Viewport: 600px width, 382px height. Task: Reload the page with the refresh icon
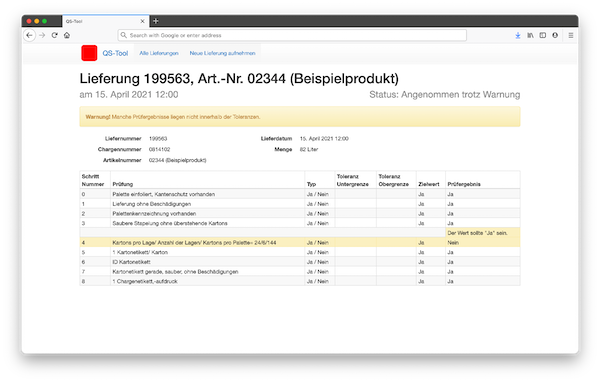54,35
